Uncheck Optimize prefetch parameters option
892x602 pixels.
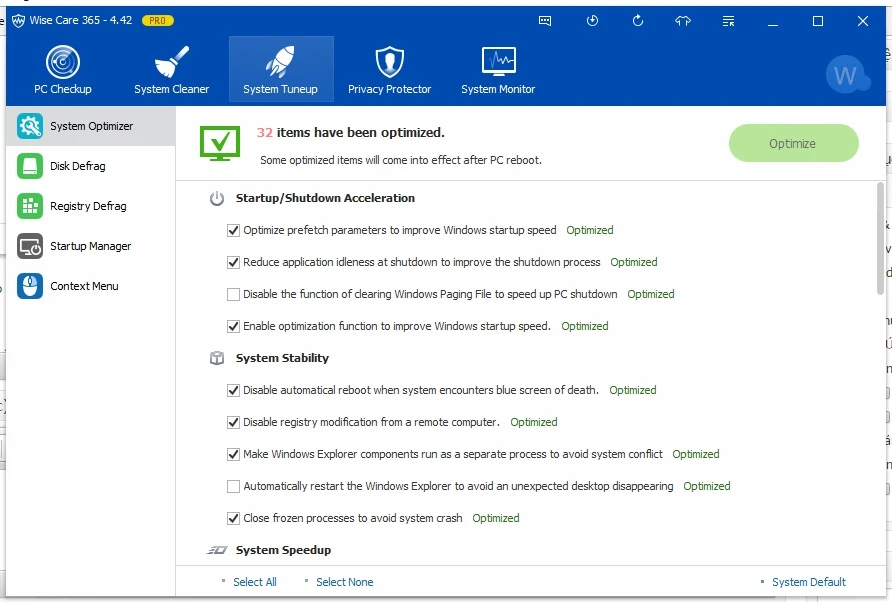point(234,230)
